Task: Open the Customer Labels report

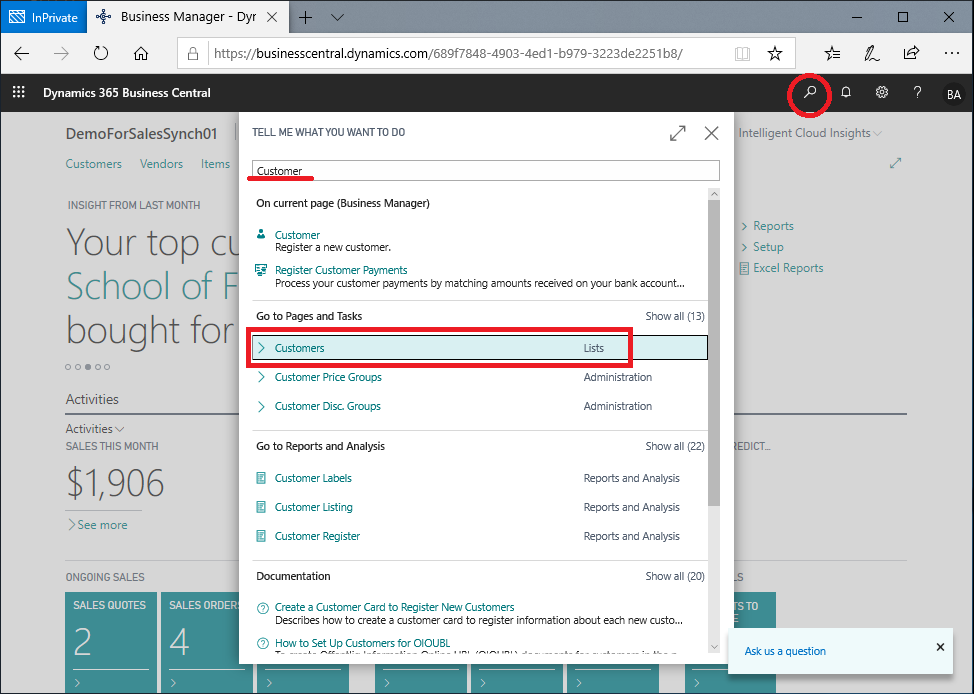Action: coord(313,478)
